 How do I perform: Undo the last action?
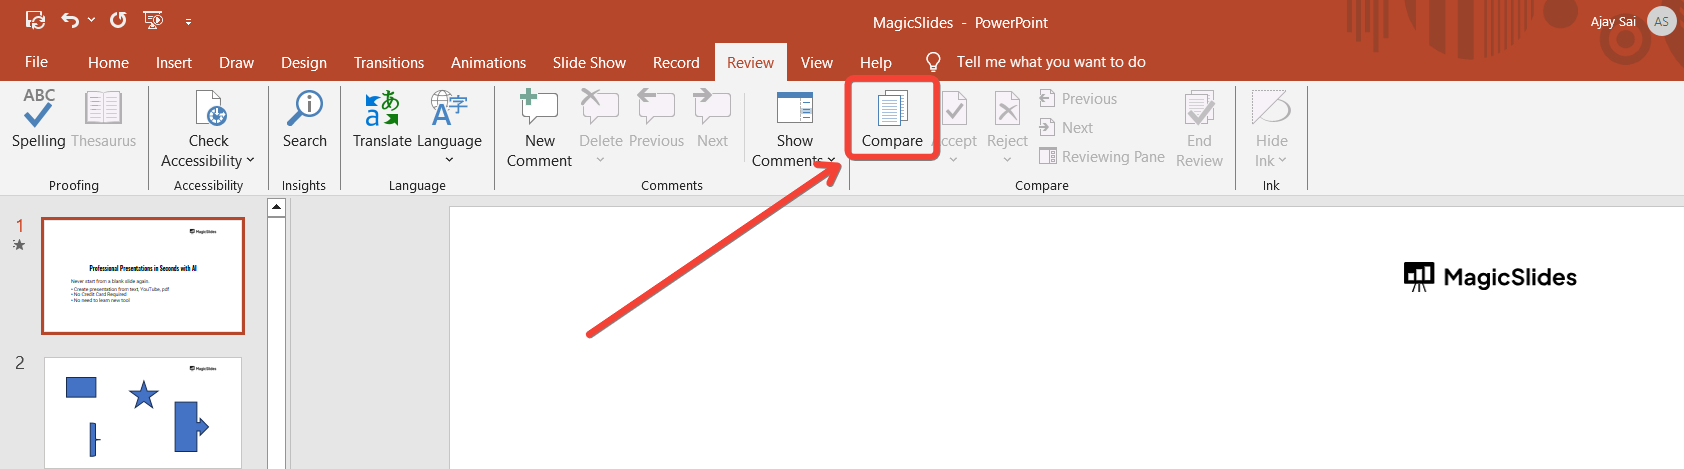pyautogui.click(x=70, y=20)
